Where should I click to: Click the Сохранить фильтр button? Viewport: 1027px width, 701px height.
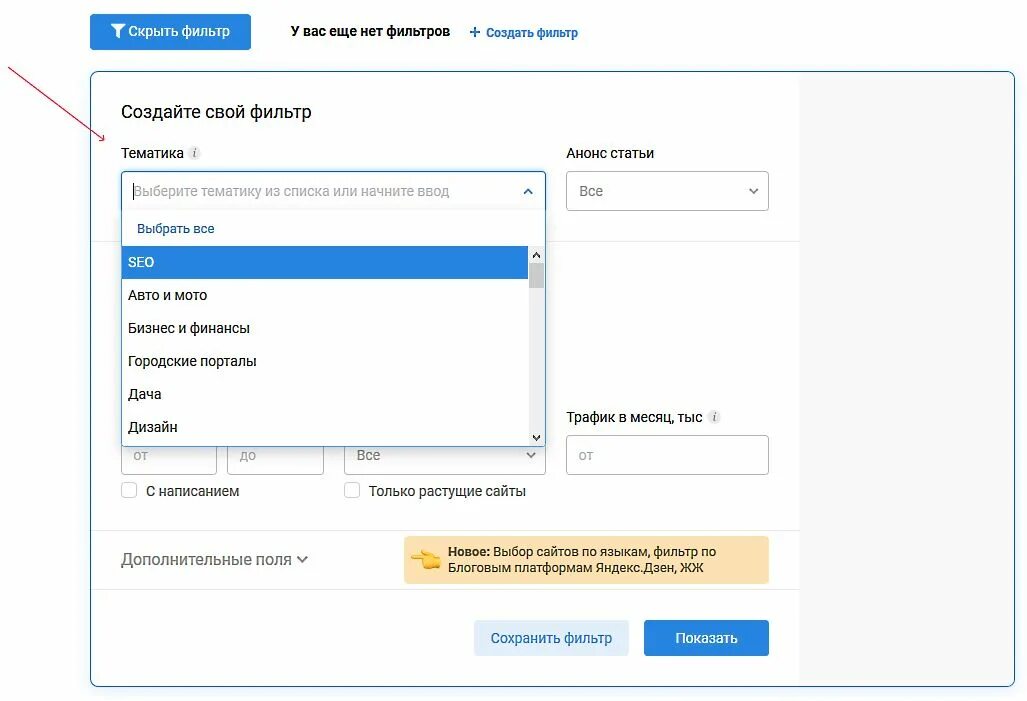(x=551, y=638)
